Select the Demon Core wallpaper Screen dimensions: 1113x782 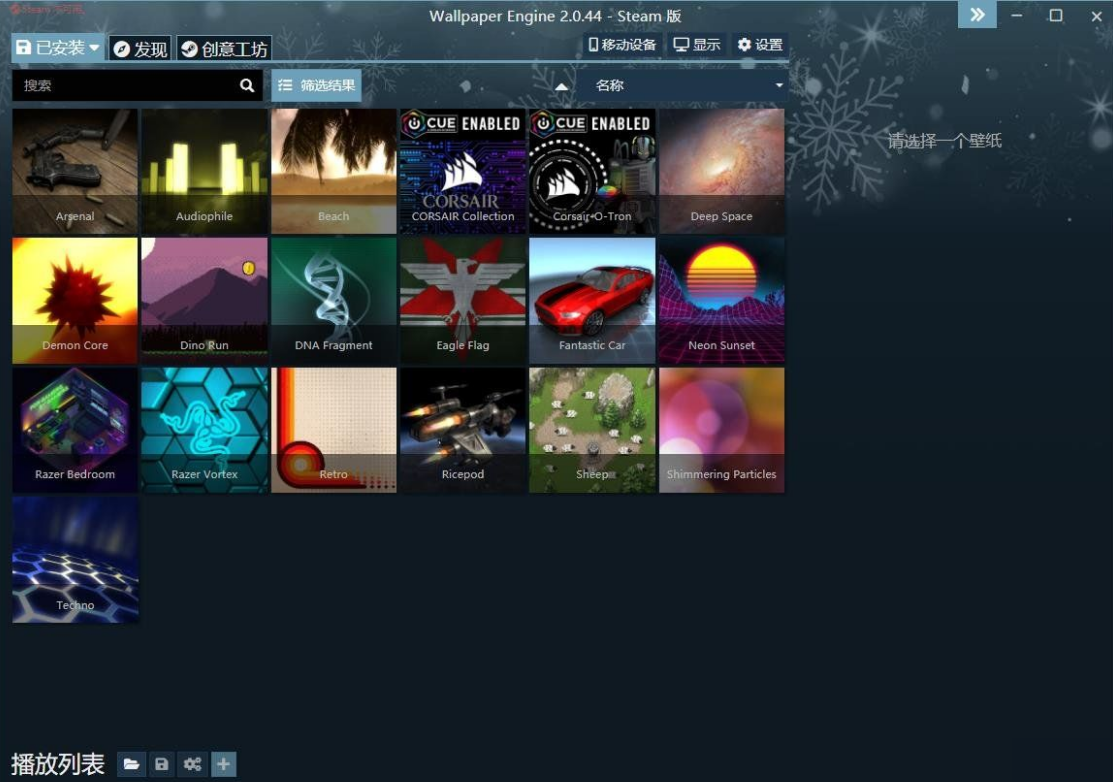(75, 300)
